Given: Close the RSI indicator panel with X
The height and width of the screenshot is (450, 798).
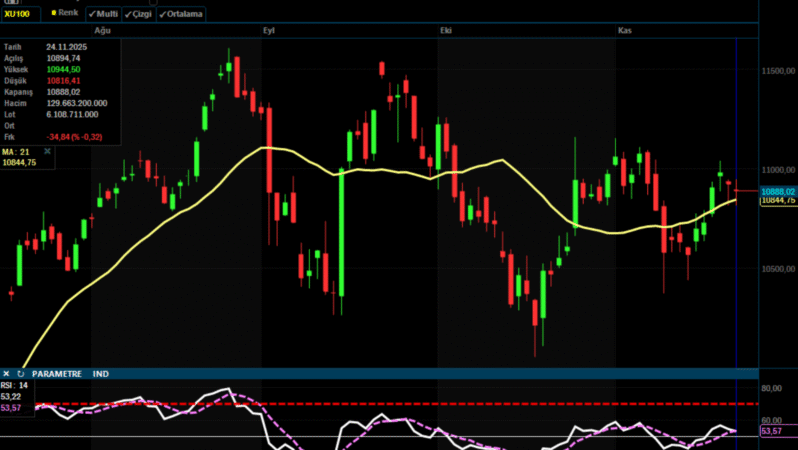Looking at the screenshot, I should [x=6, y=374].
